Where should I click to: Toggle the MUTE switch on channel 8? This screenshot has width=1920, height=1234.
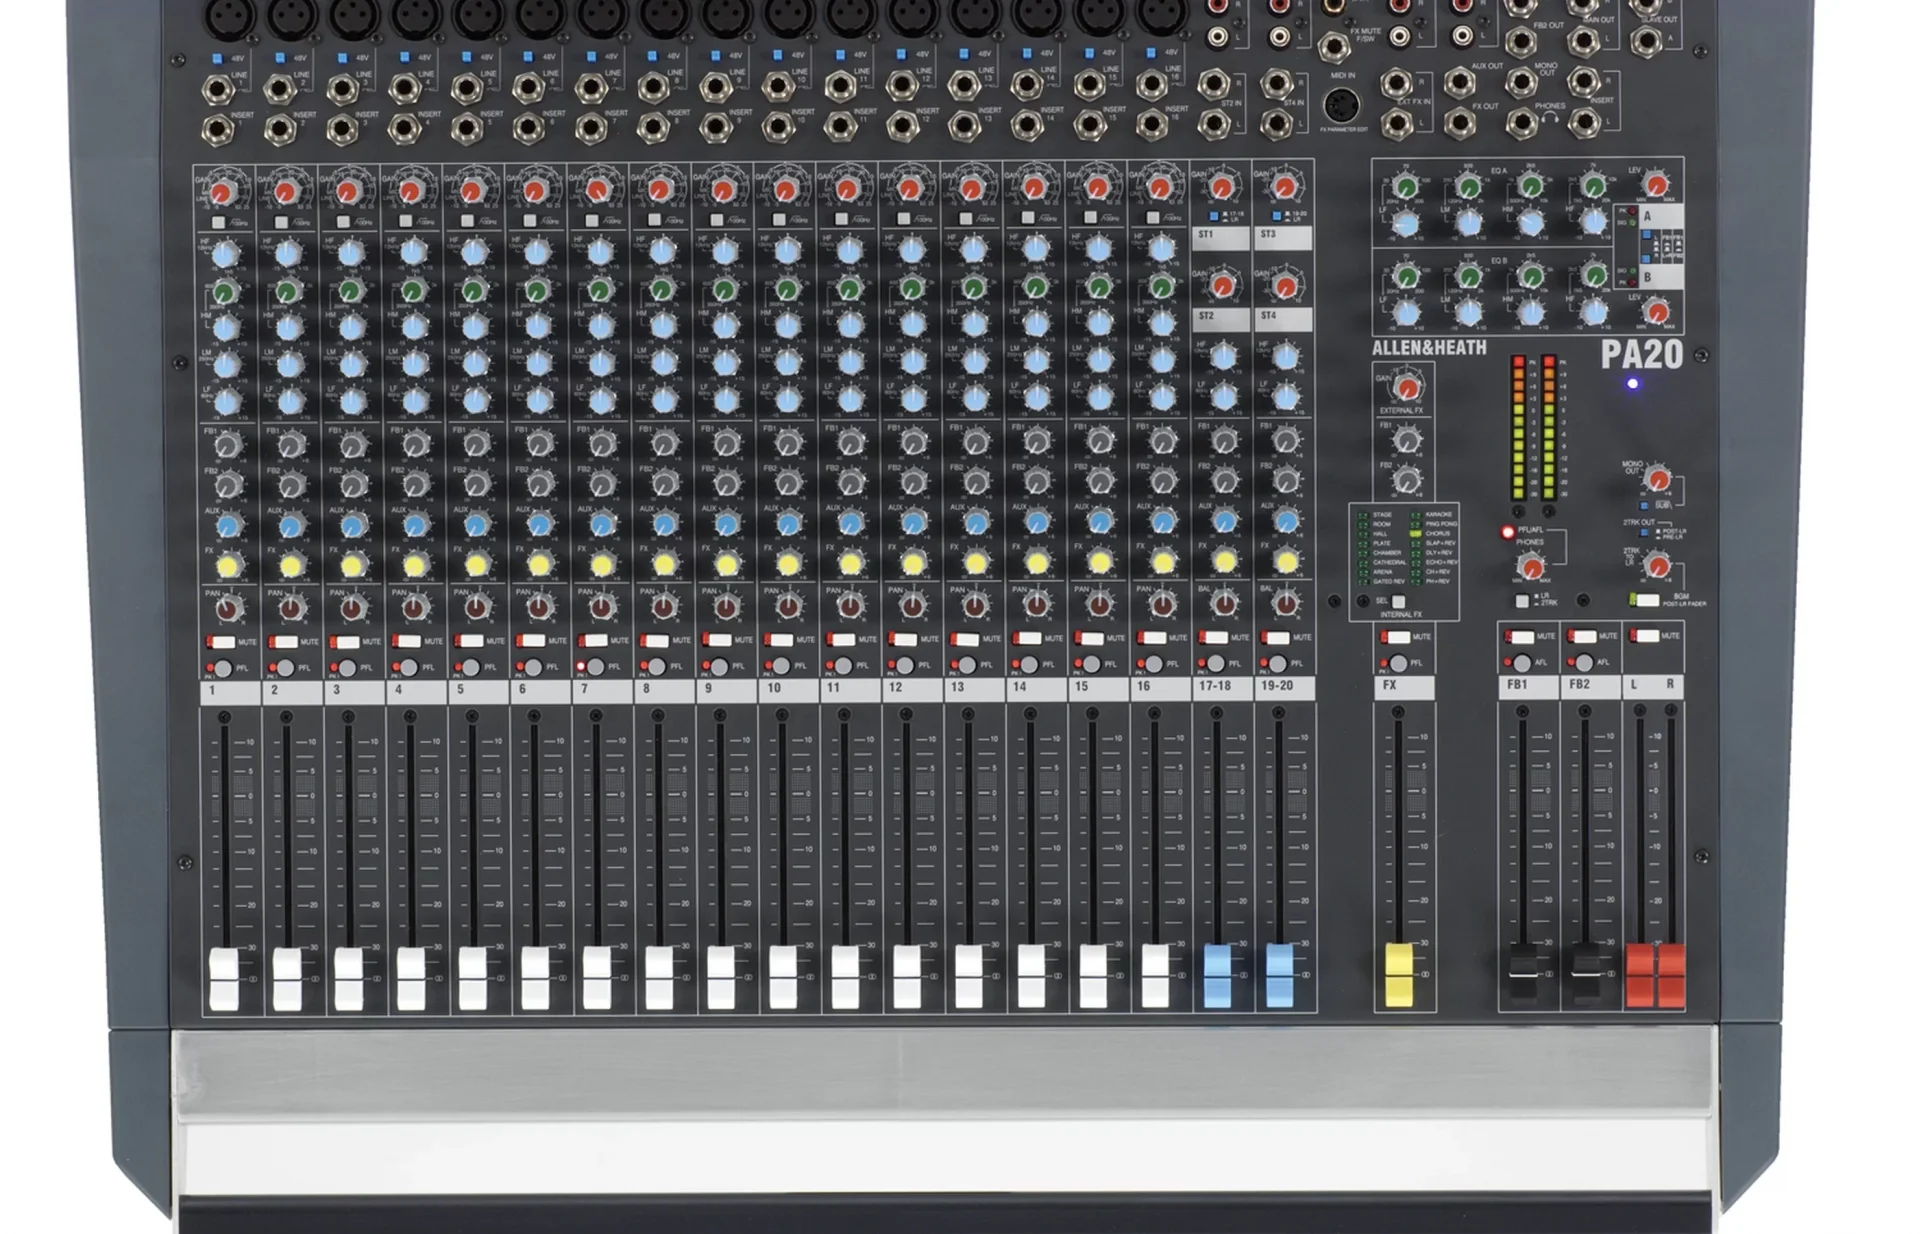655,640
